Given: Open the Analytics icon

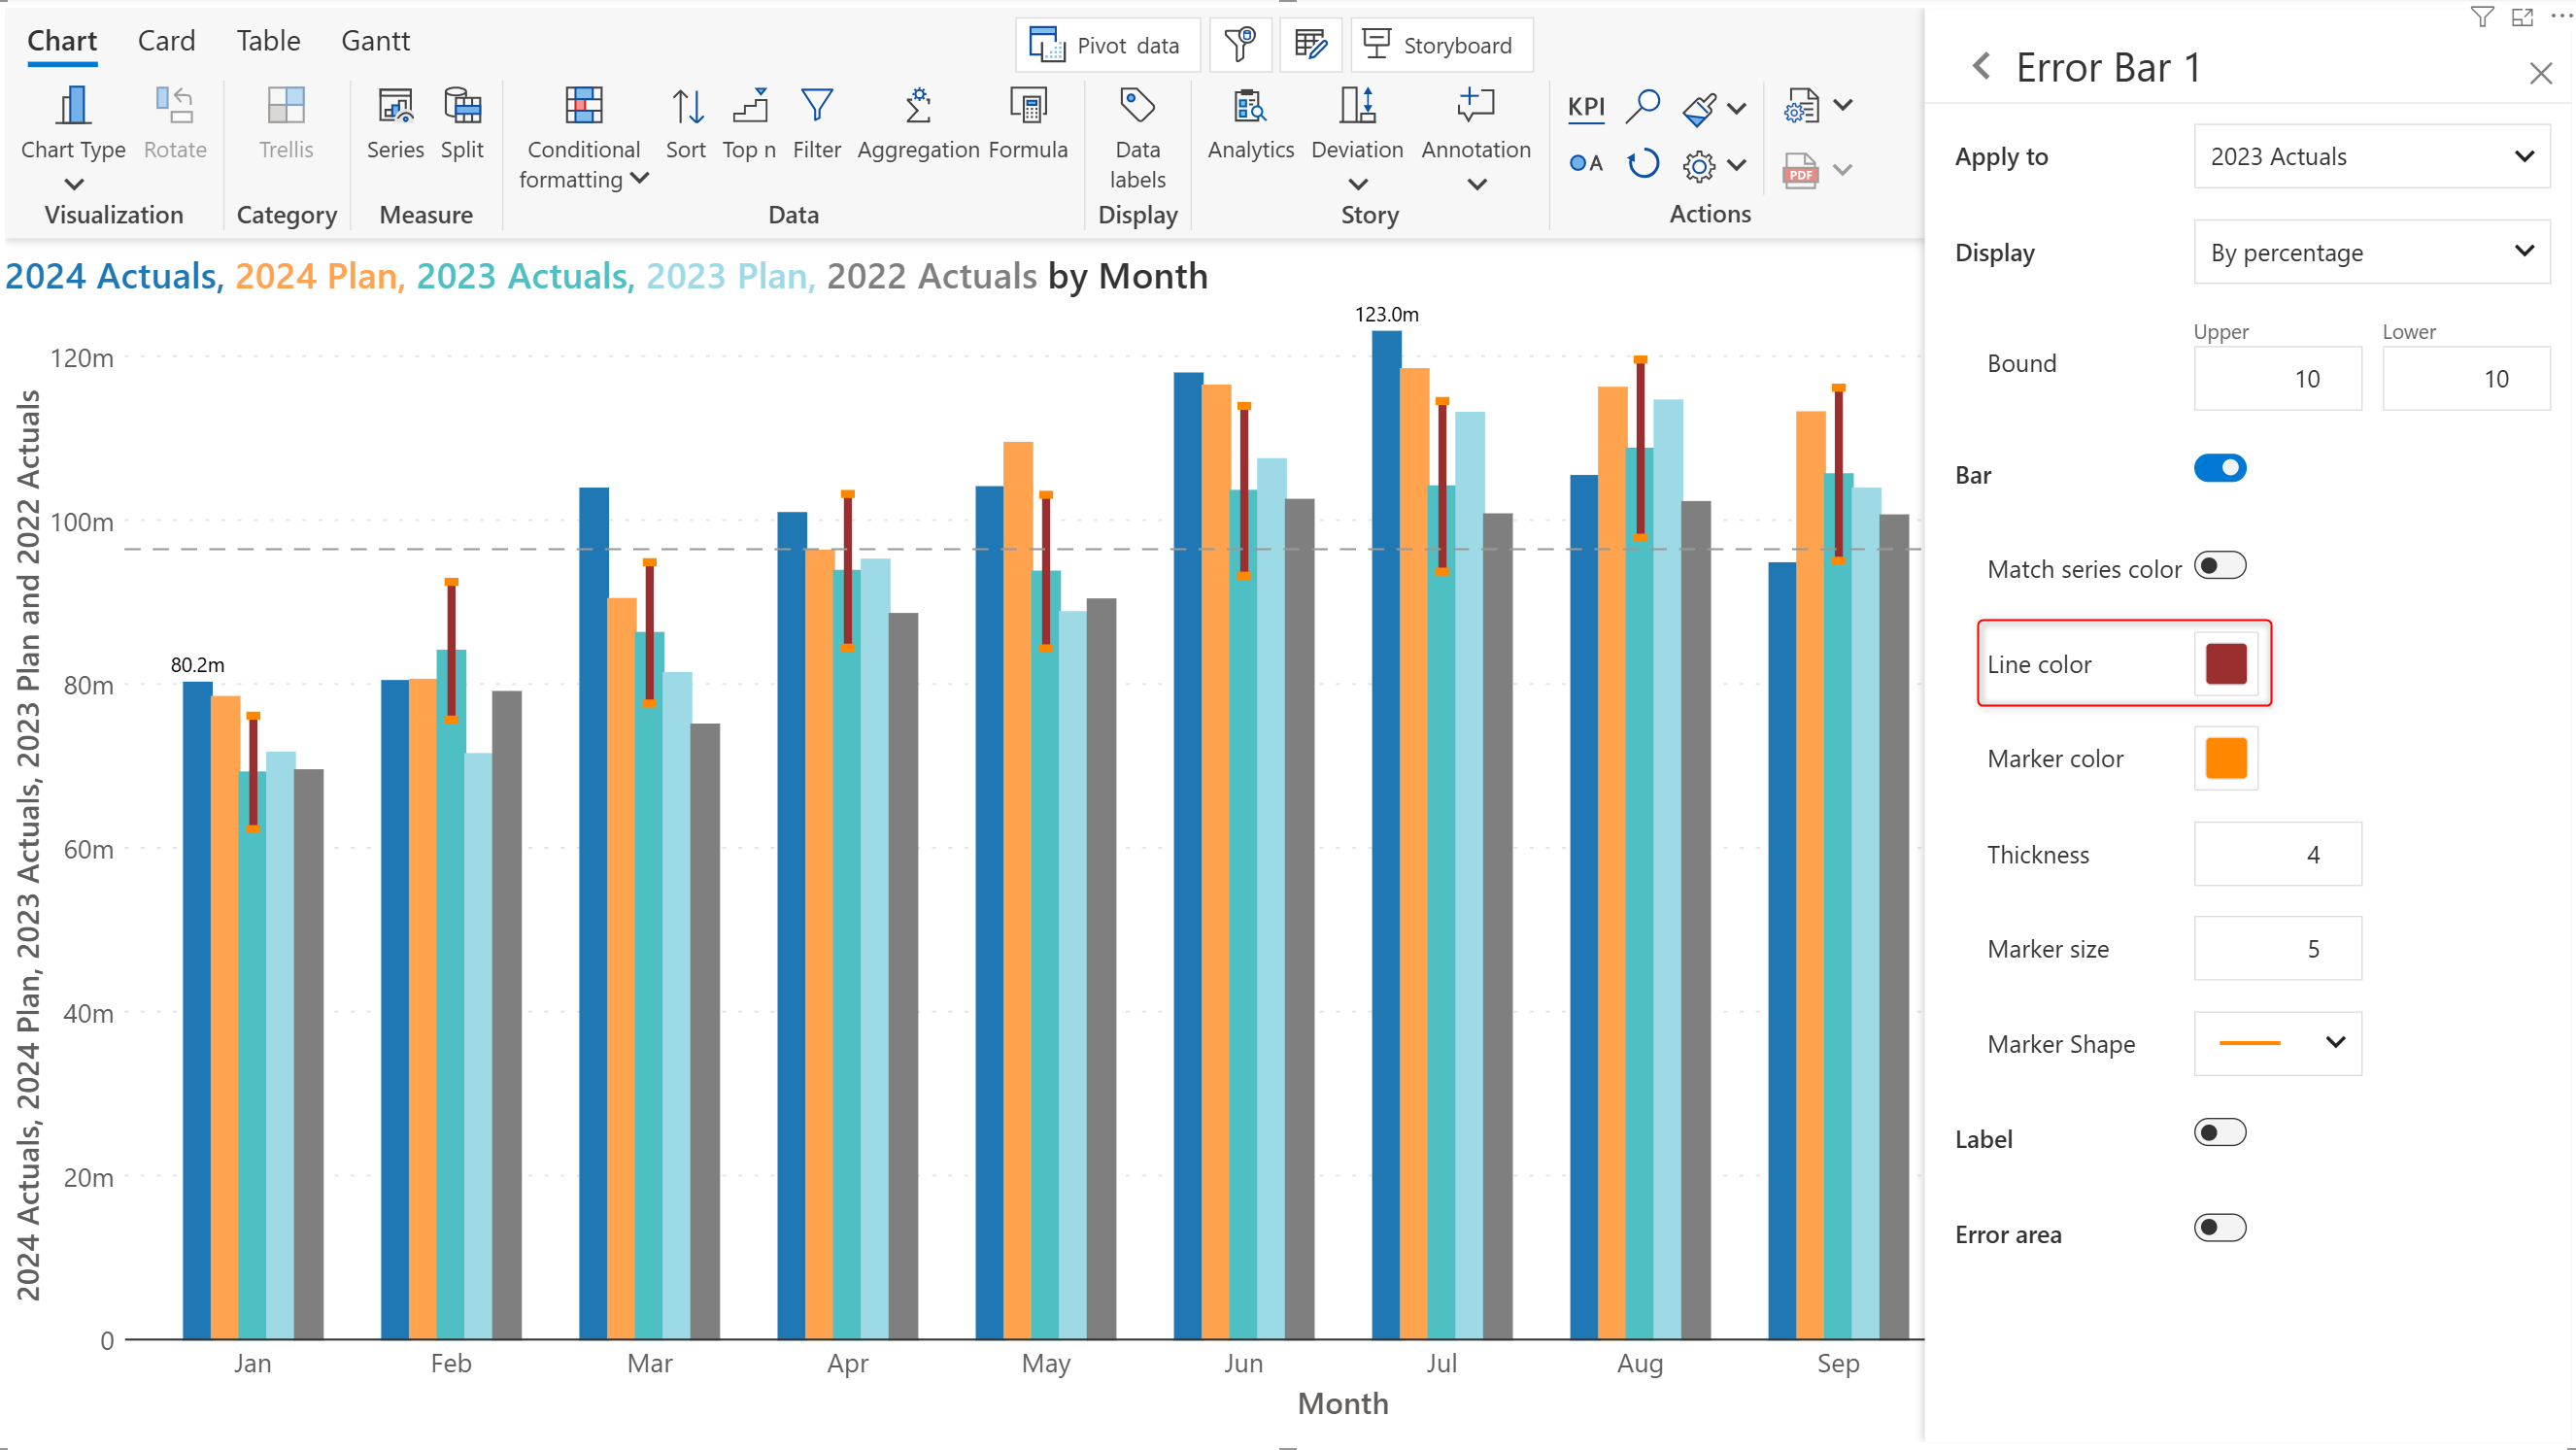Looking at the screenshot, I should click(1250, 105).
